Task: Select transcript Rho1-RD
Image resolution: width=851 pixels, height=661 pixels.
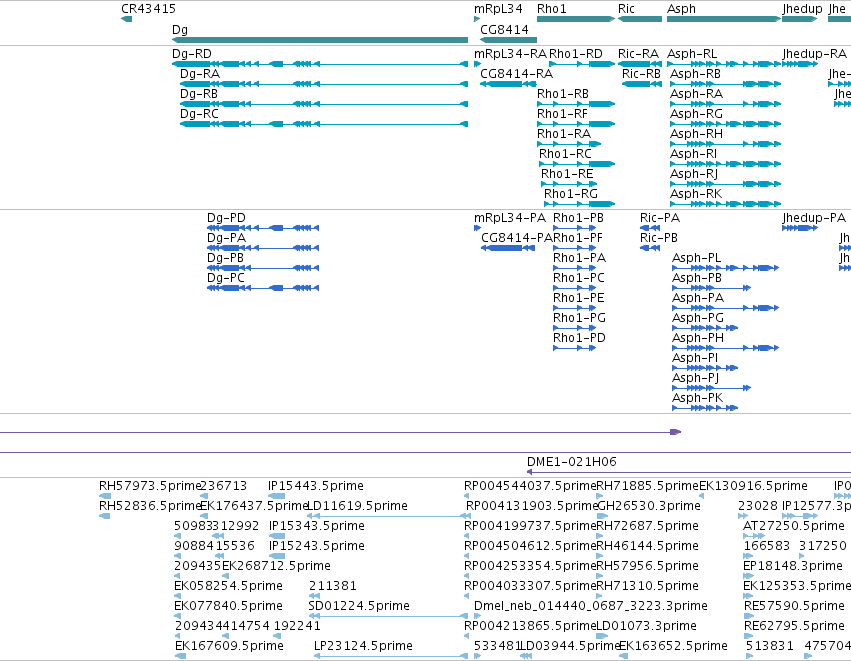Action: (582, 64)
